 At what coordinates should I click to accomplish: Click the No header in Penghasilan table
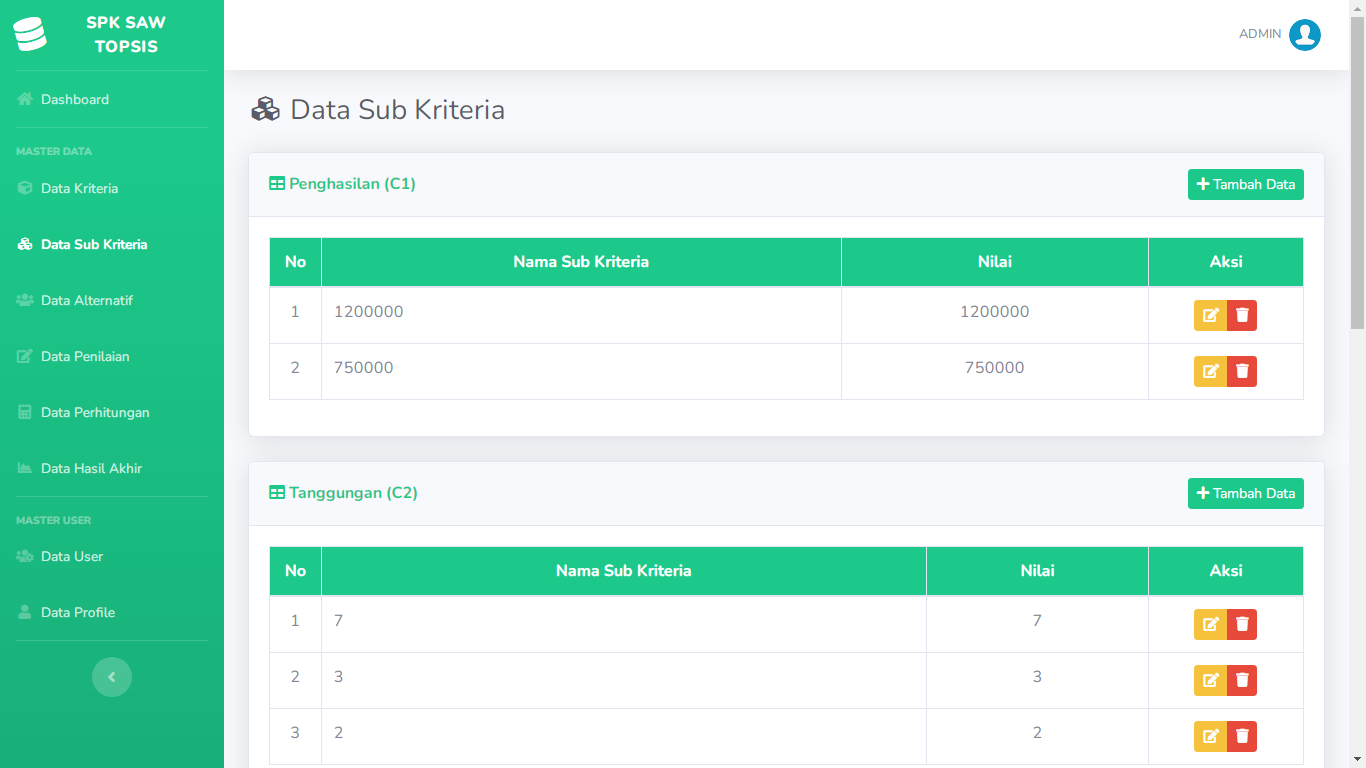tap(295, 262)
